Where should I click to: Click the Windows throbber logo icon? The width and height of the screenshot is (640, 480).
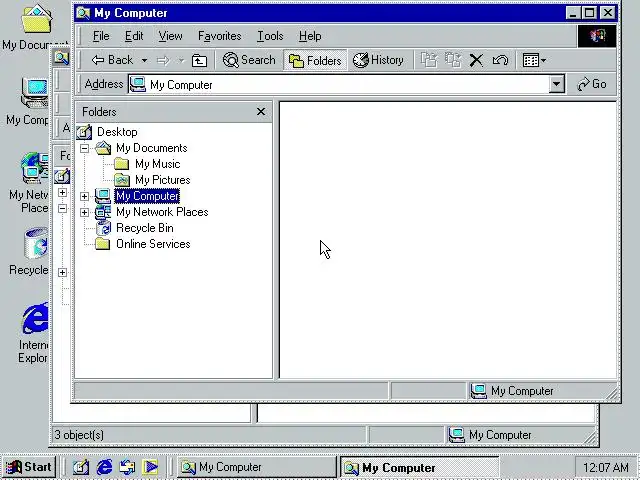597,36
